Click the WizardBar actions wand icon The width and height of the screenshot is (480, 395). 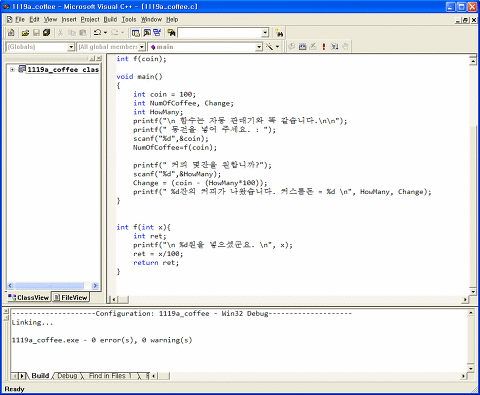[x=269, y=47]
